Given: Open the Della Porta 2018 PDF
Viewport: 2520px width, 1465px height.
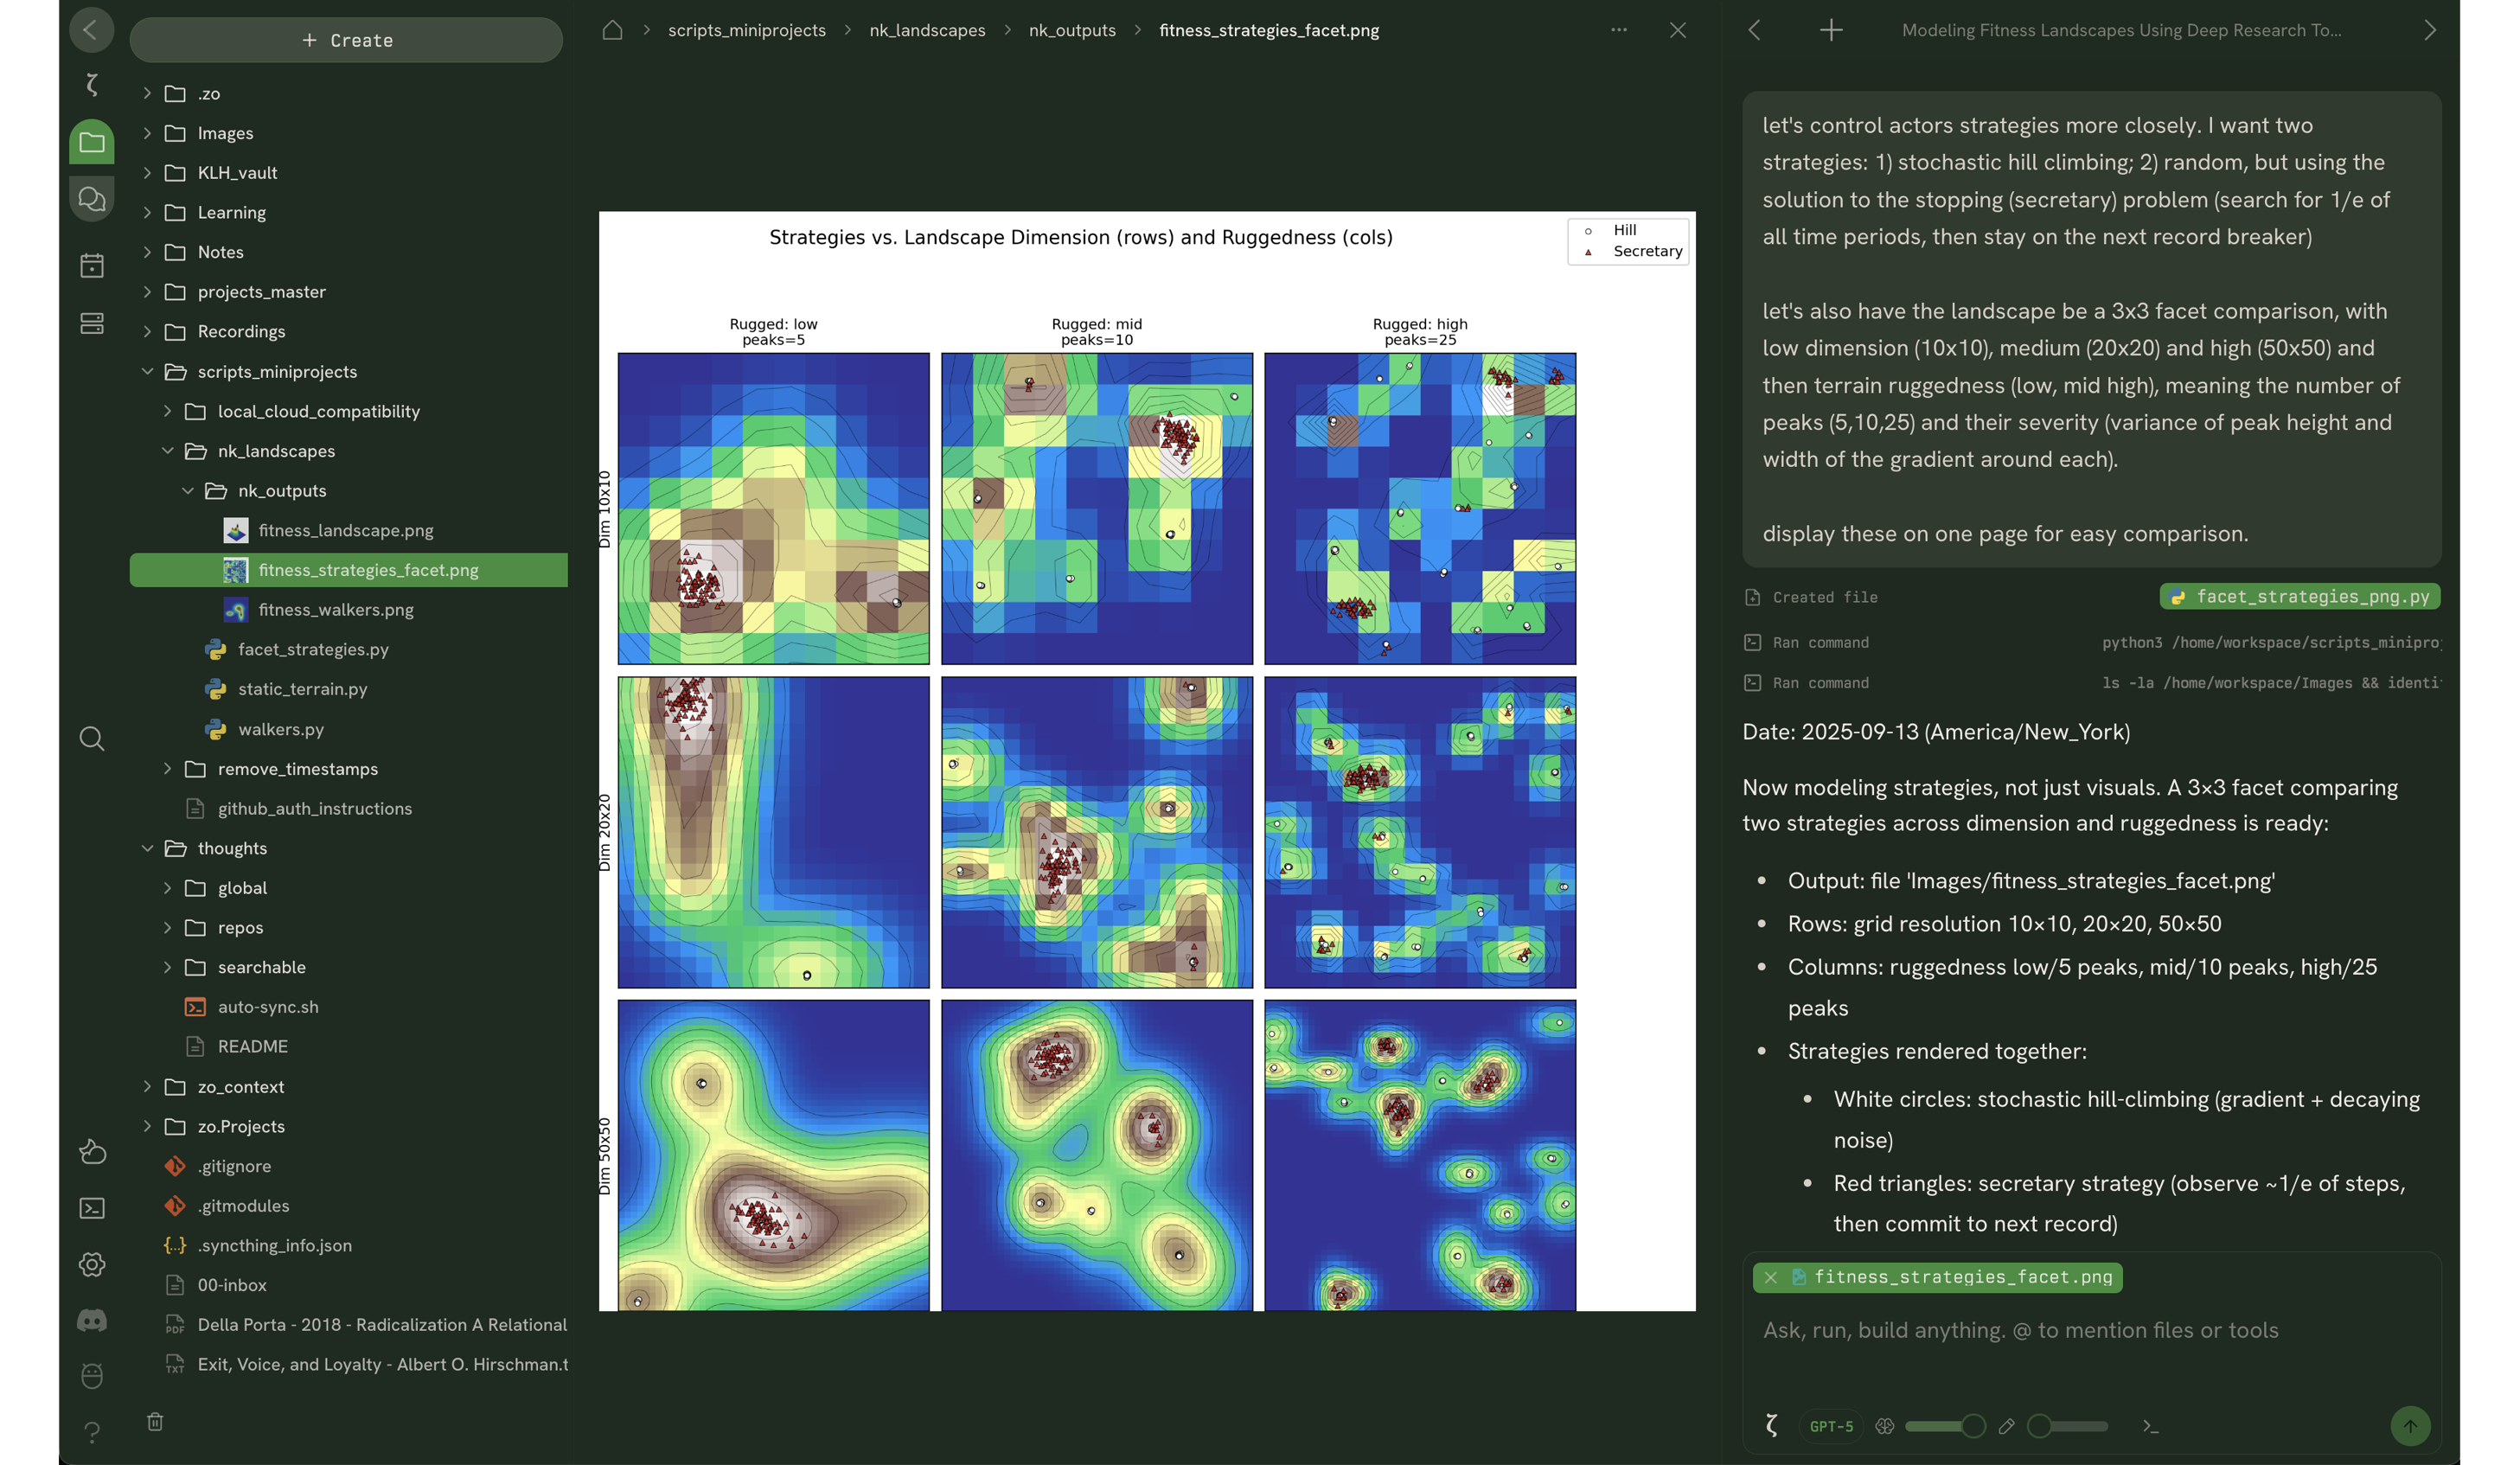Looking at the screenshot, I should pos(382,1324).
